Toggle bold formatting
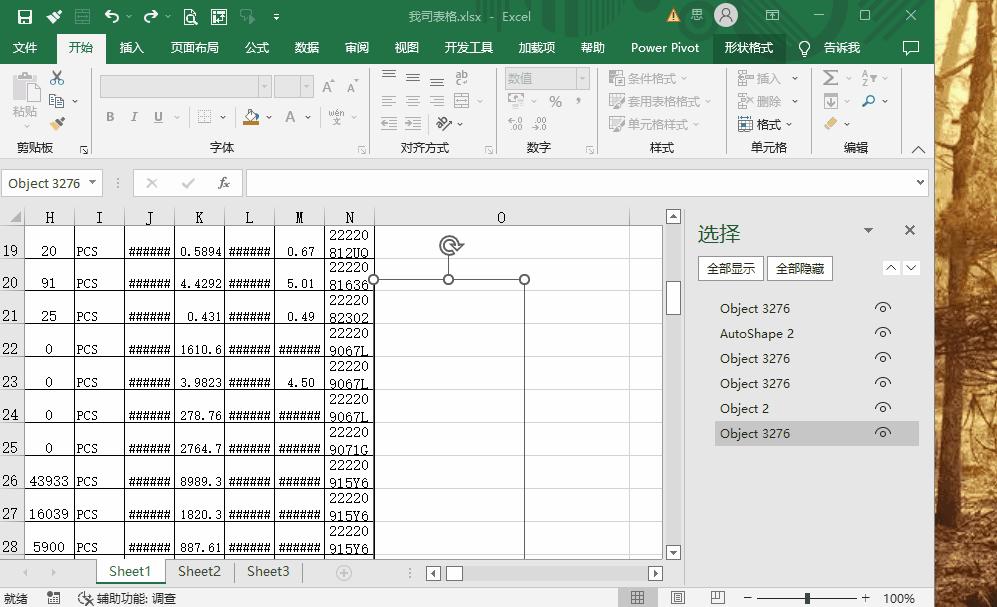The height and width of the screenshot is (607, 997). click(x=110, y=117)
